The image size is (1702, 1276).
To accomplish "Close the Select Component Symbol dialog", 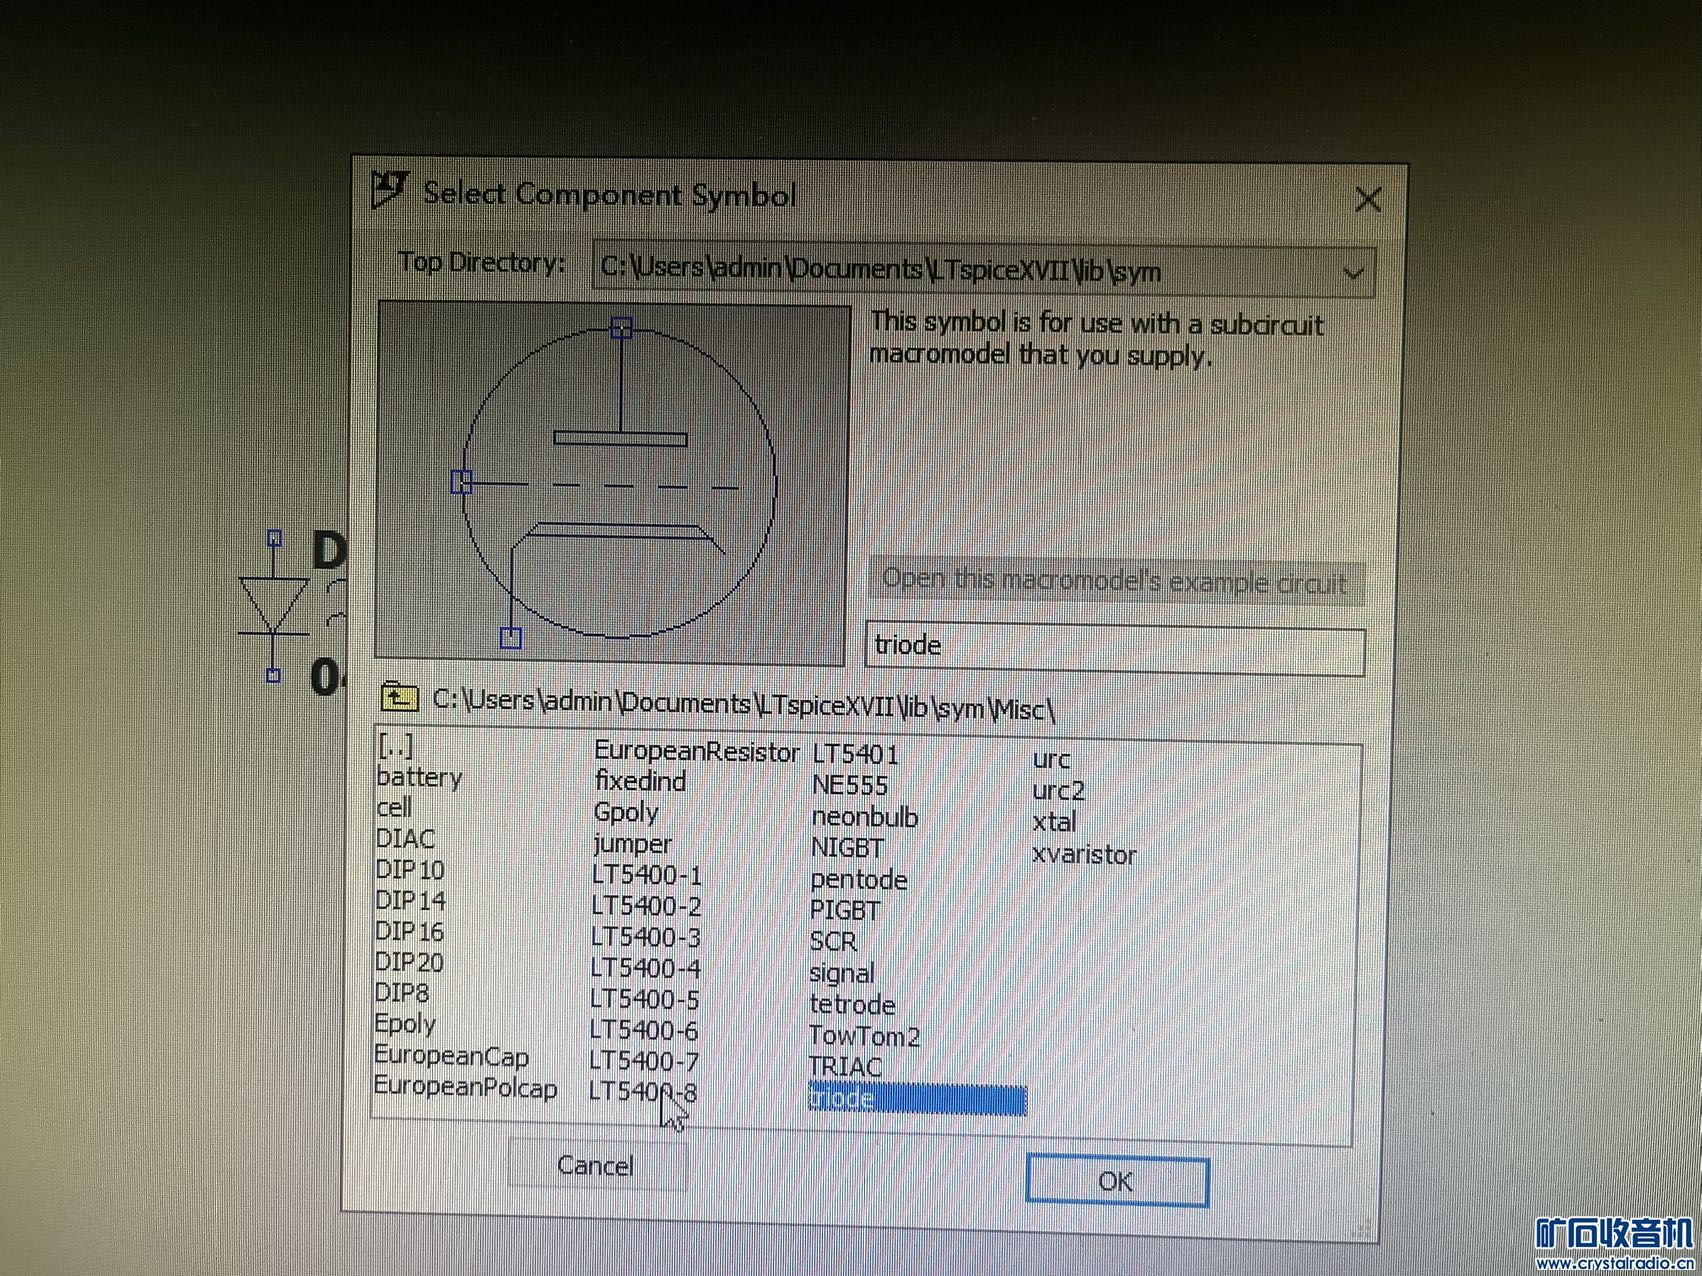I will 1368,200.
